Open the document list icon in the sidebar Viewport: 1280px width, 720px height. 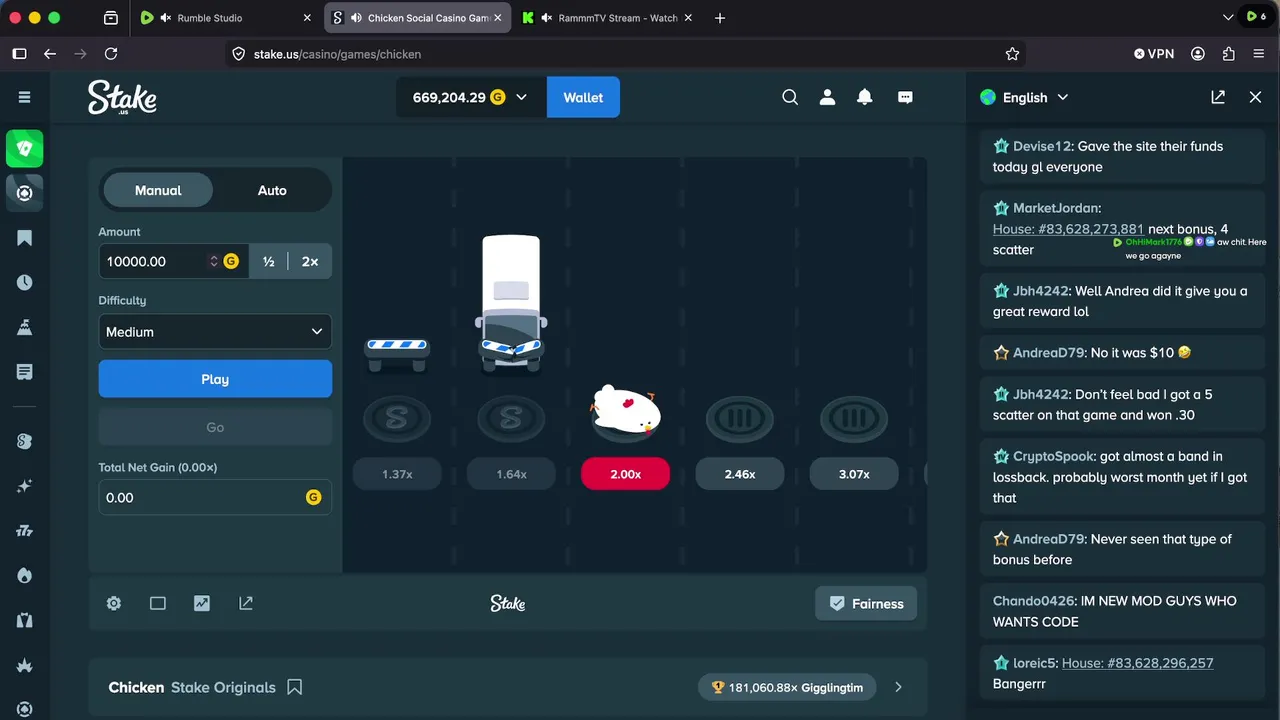[x=25, y=372]
